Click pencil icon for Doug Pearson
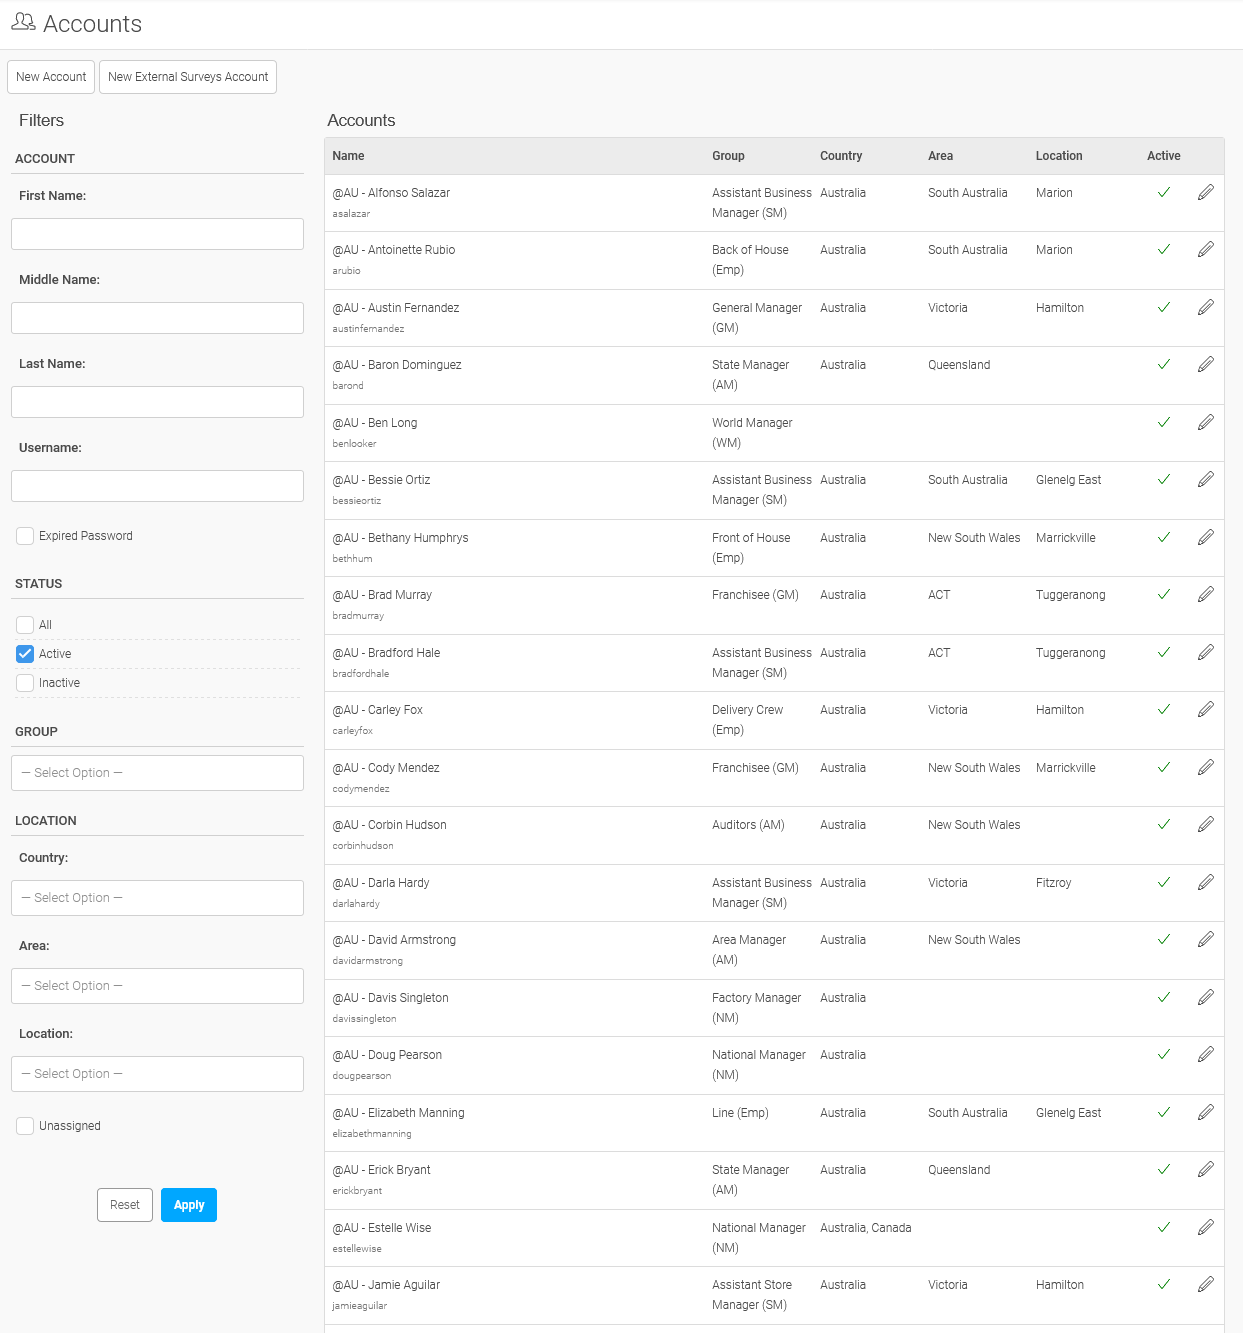This screenshot has height=1333, width=1243. (1206, 1054)
